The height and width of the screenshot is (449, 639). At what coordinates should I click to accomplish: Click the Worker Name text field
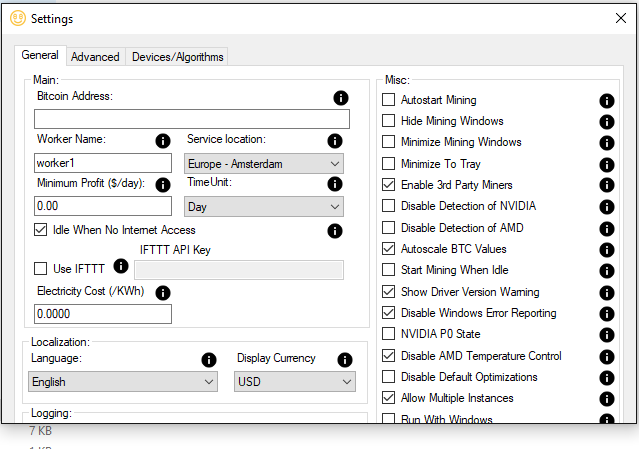click(103, 163)
